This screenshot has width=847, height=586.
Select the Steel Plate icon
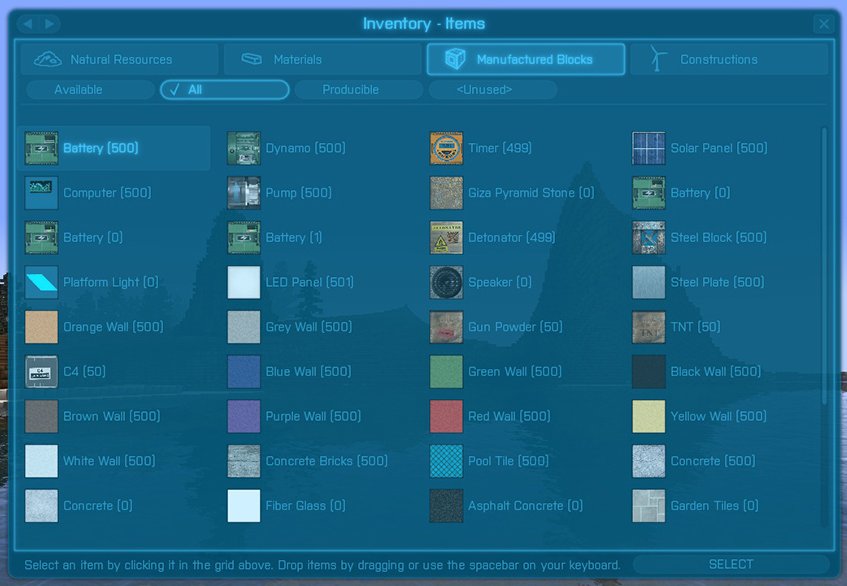click(x=649, y=282)
